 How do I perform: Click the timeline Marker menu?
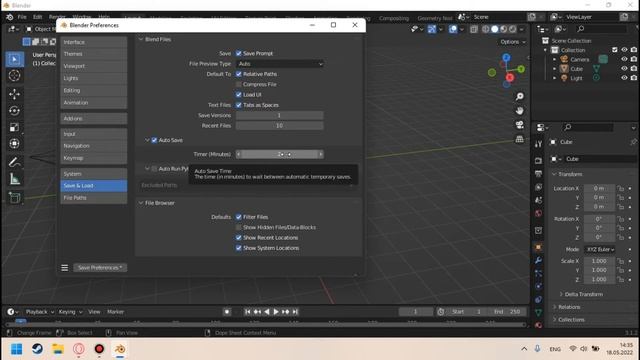tap(116, 312)
